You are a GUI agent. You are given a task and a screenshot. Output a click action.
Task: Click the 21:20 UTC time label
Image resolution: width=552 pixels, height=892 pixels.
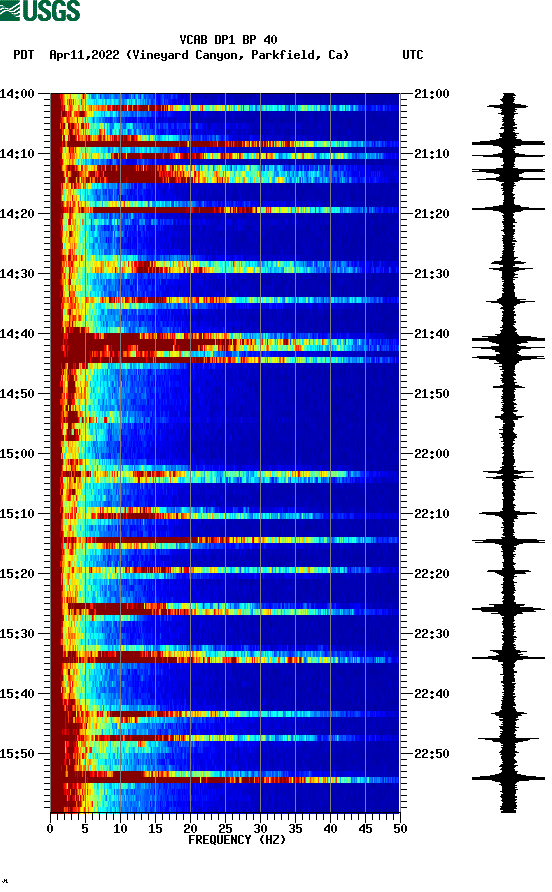click(432, 214)
